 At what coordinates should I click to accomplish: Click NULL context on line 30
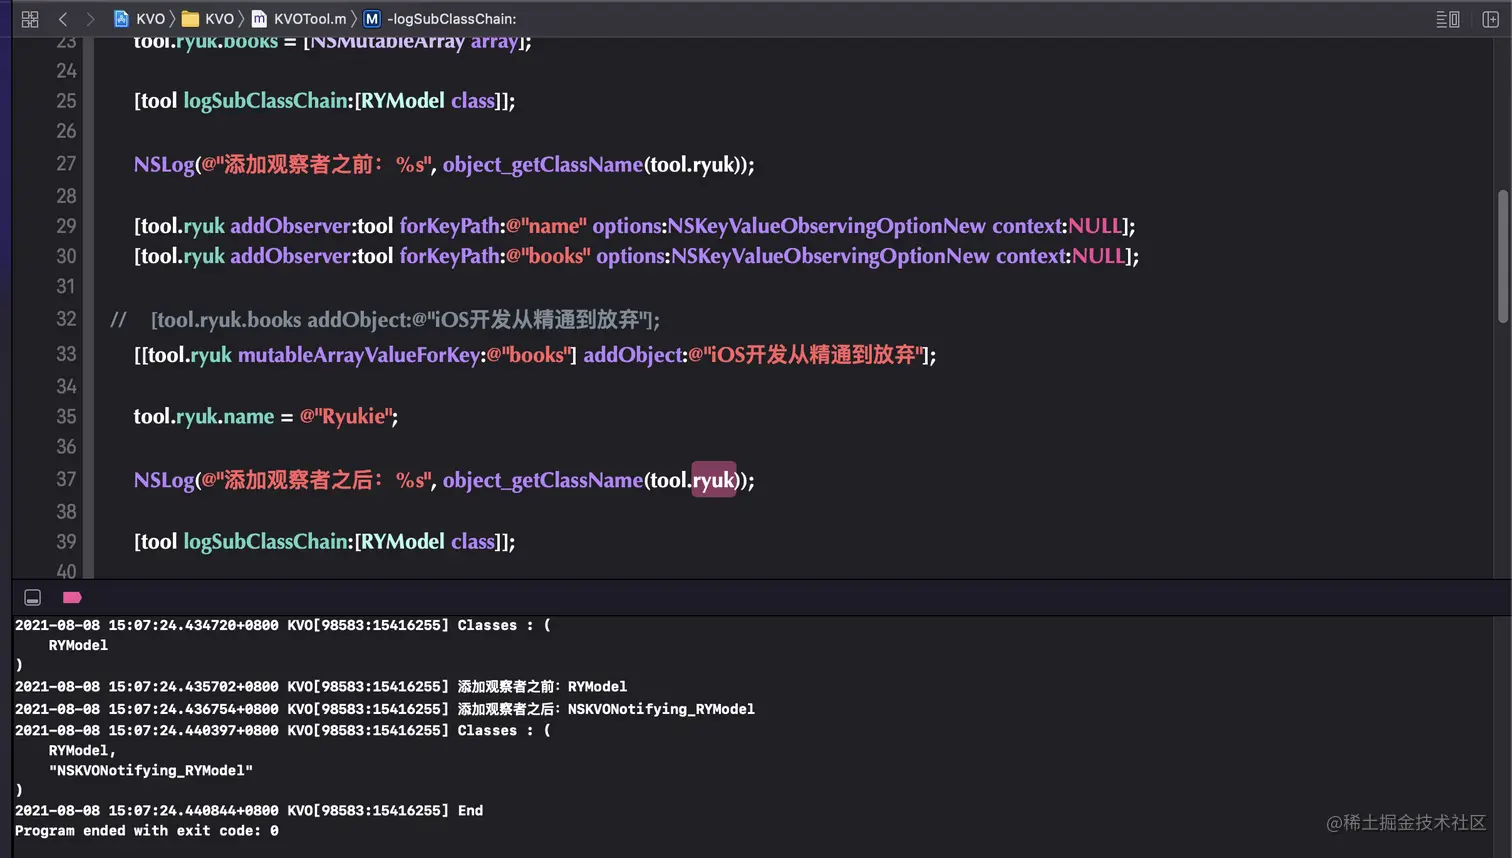1099,256
